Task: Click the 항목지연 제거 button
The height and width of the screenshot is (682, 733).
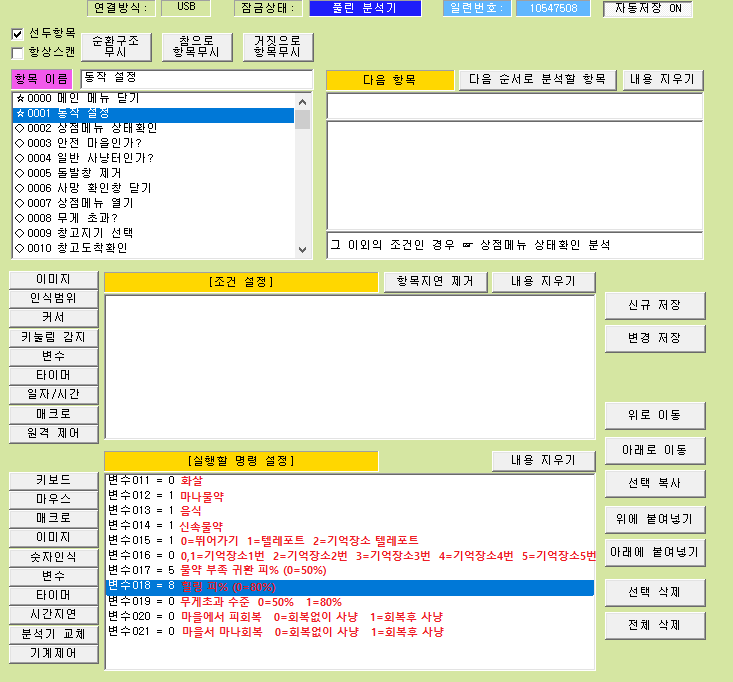Action: coord(435,282)
